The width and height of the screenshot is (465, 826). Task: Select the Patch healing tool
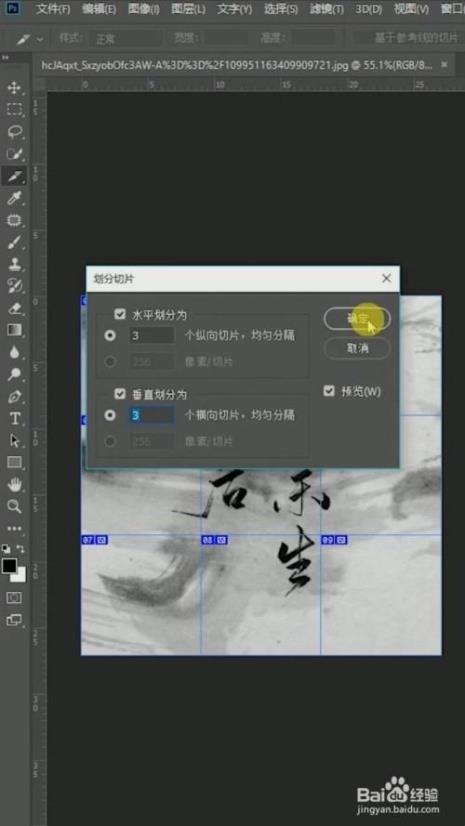pos(14,220)
